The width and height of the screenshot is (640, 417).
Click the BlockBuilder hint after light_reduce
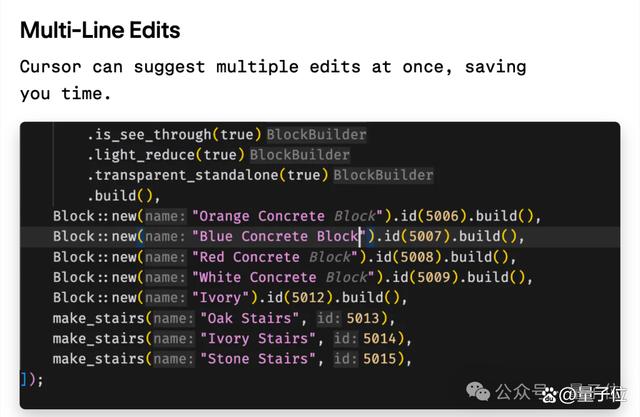tap(300, 155)
